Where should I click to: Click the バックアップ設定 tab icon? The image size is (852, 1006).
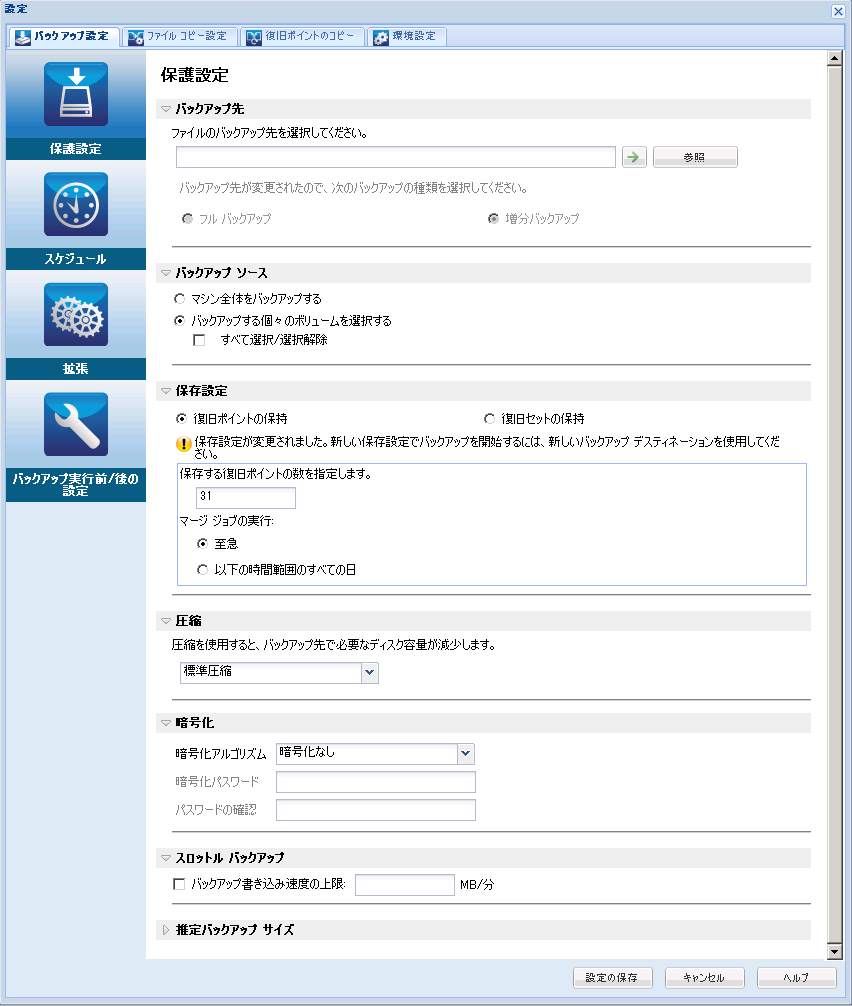20,36
